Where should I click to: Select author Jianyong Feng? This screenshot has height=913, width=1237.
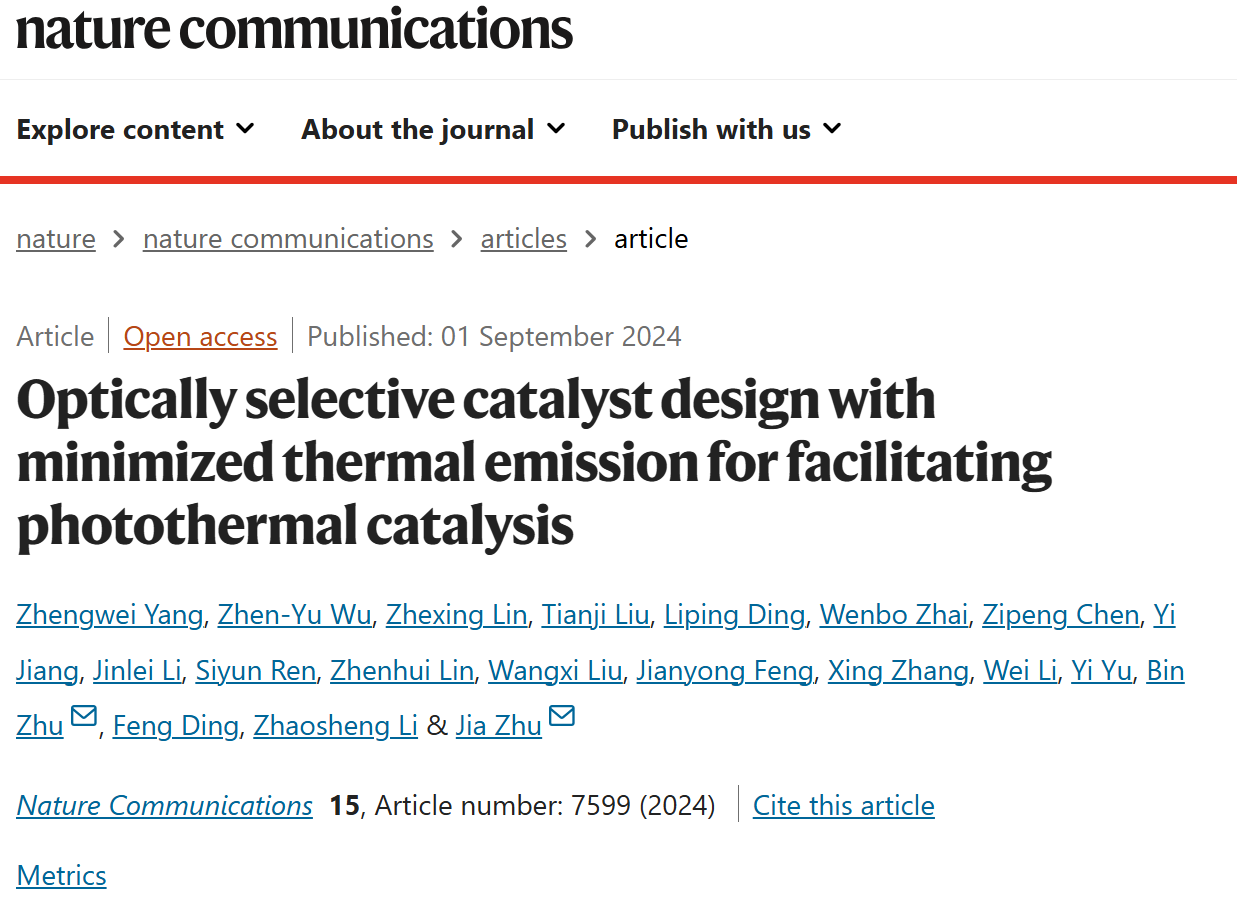725,671
